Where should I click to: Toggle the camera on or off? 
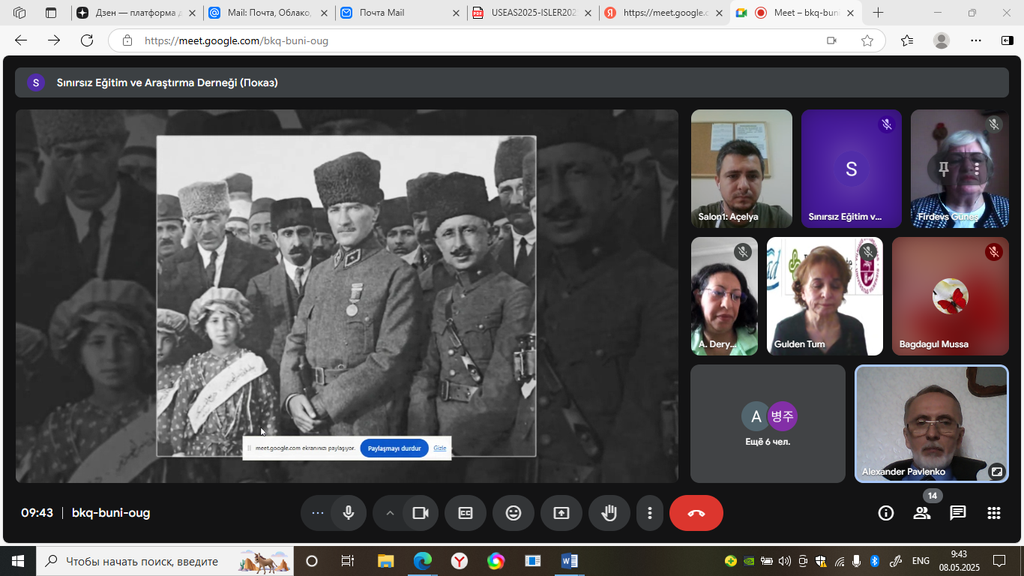point(421,513)
